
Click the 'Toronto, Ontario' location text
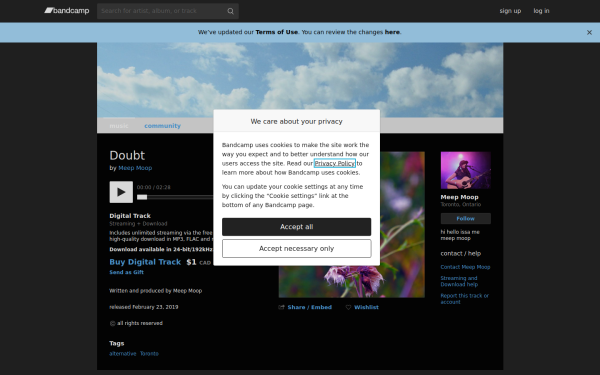461,205
